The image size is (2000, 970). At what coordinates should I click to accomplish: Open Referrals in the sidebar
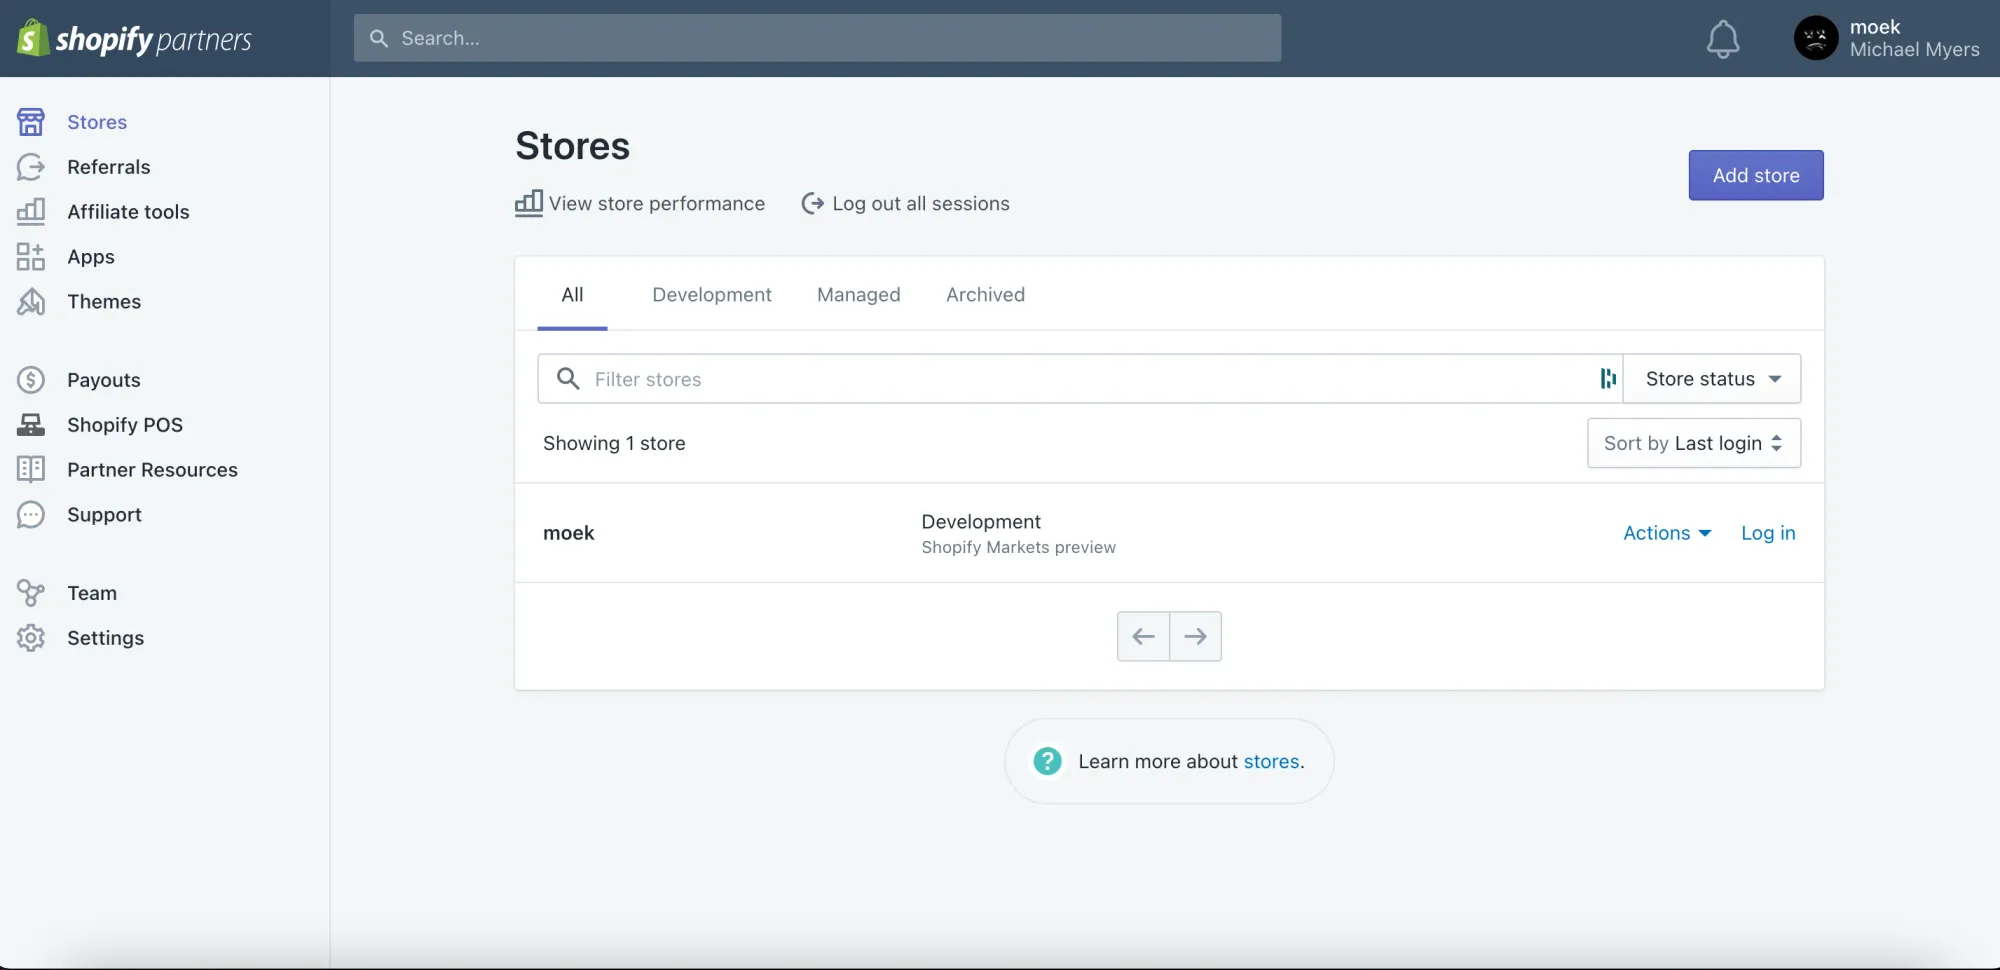[x=109, y=167]
